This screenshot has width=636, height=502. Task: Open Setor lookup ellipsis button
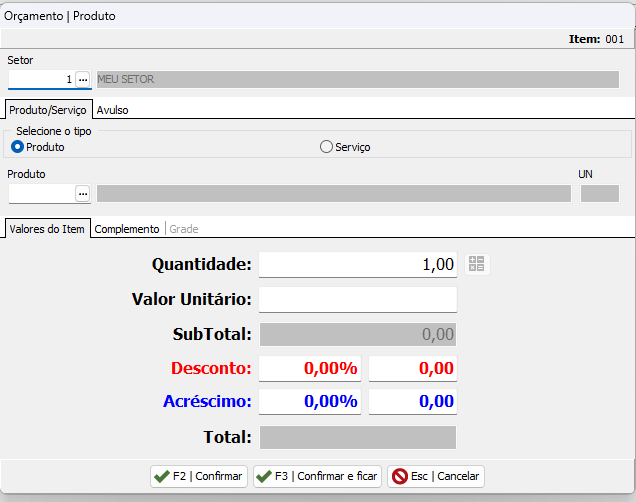(83, 79)
